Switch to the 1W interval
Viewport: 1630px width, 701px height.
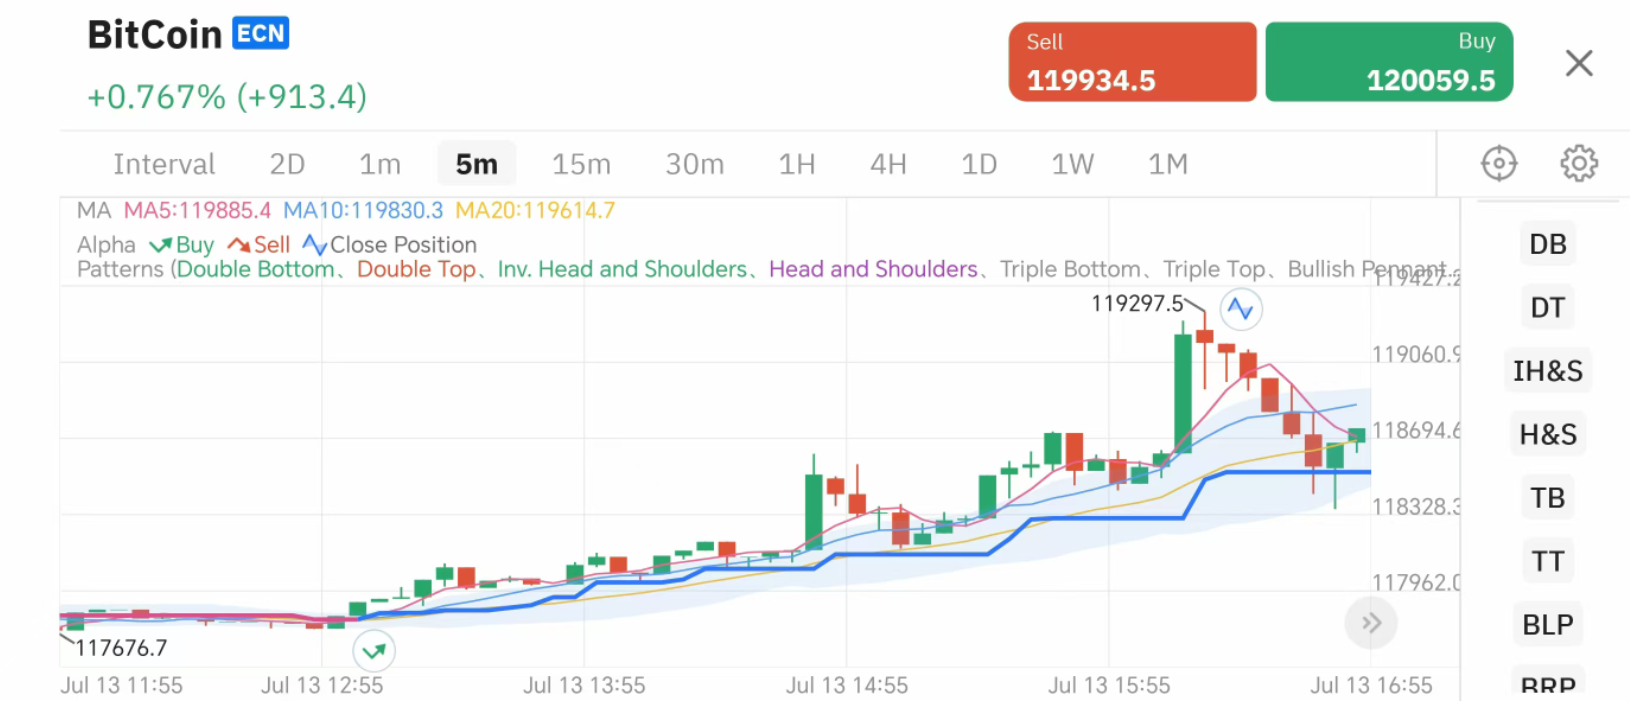[1072, 164]
